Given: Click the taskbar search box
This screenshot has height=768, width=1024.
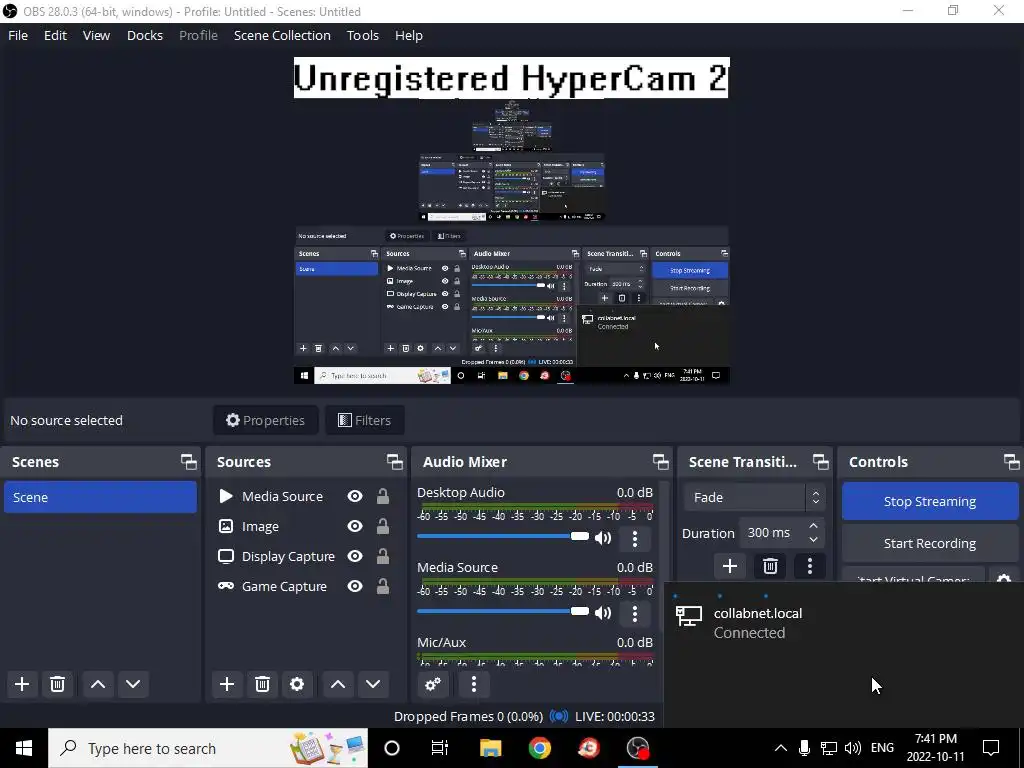Looking at the screenshot, I should point(208,748).
